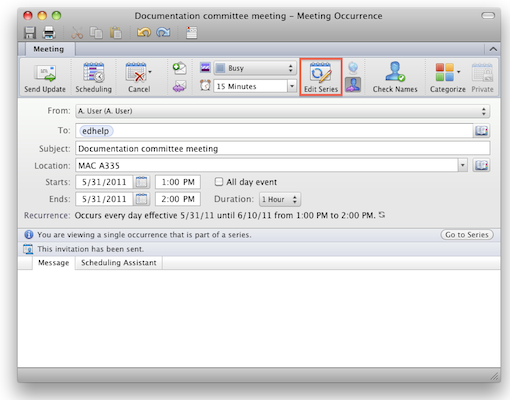Toggle the Private meeting option
This screenshot has width=510, height=400.
coord(482,77)
